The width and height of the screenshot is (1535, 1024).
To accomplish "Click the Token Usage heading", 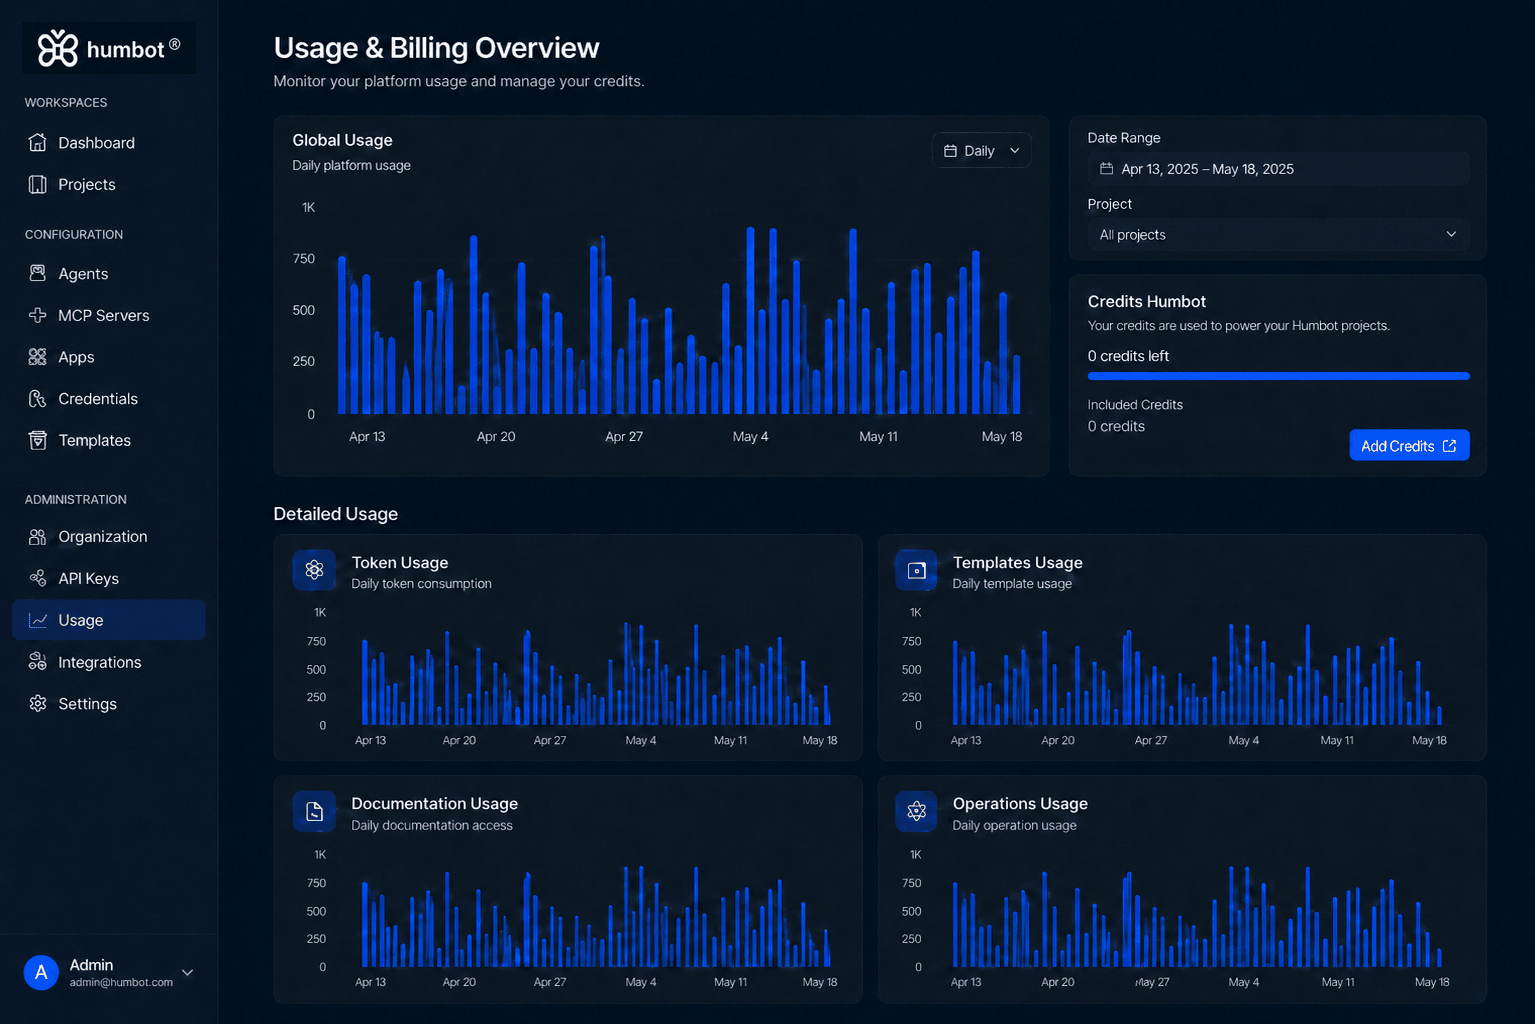I will click(x=400, y=563).
